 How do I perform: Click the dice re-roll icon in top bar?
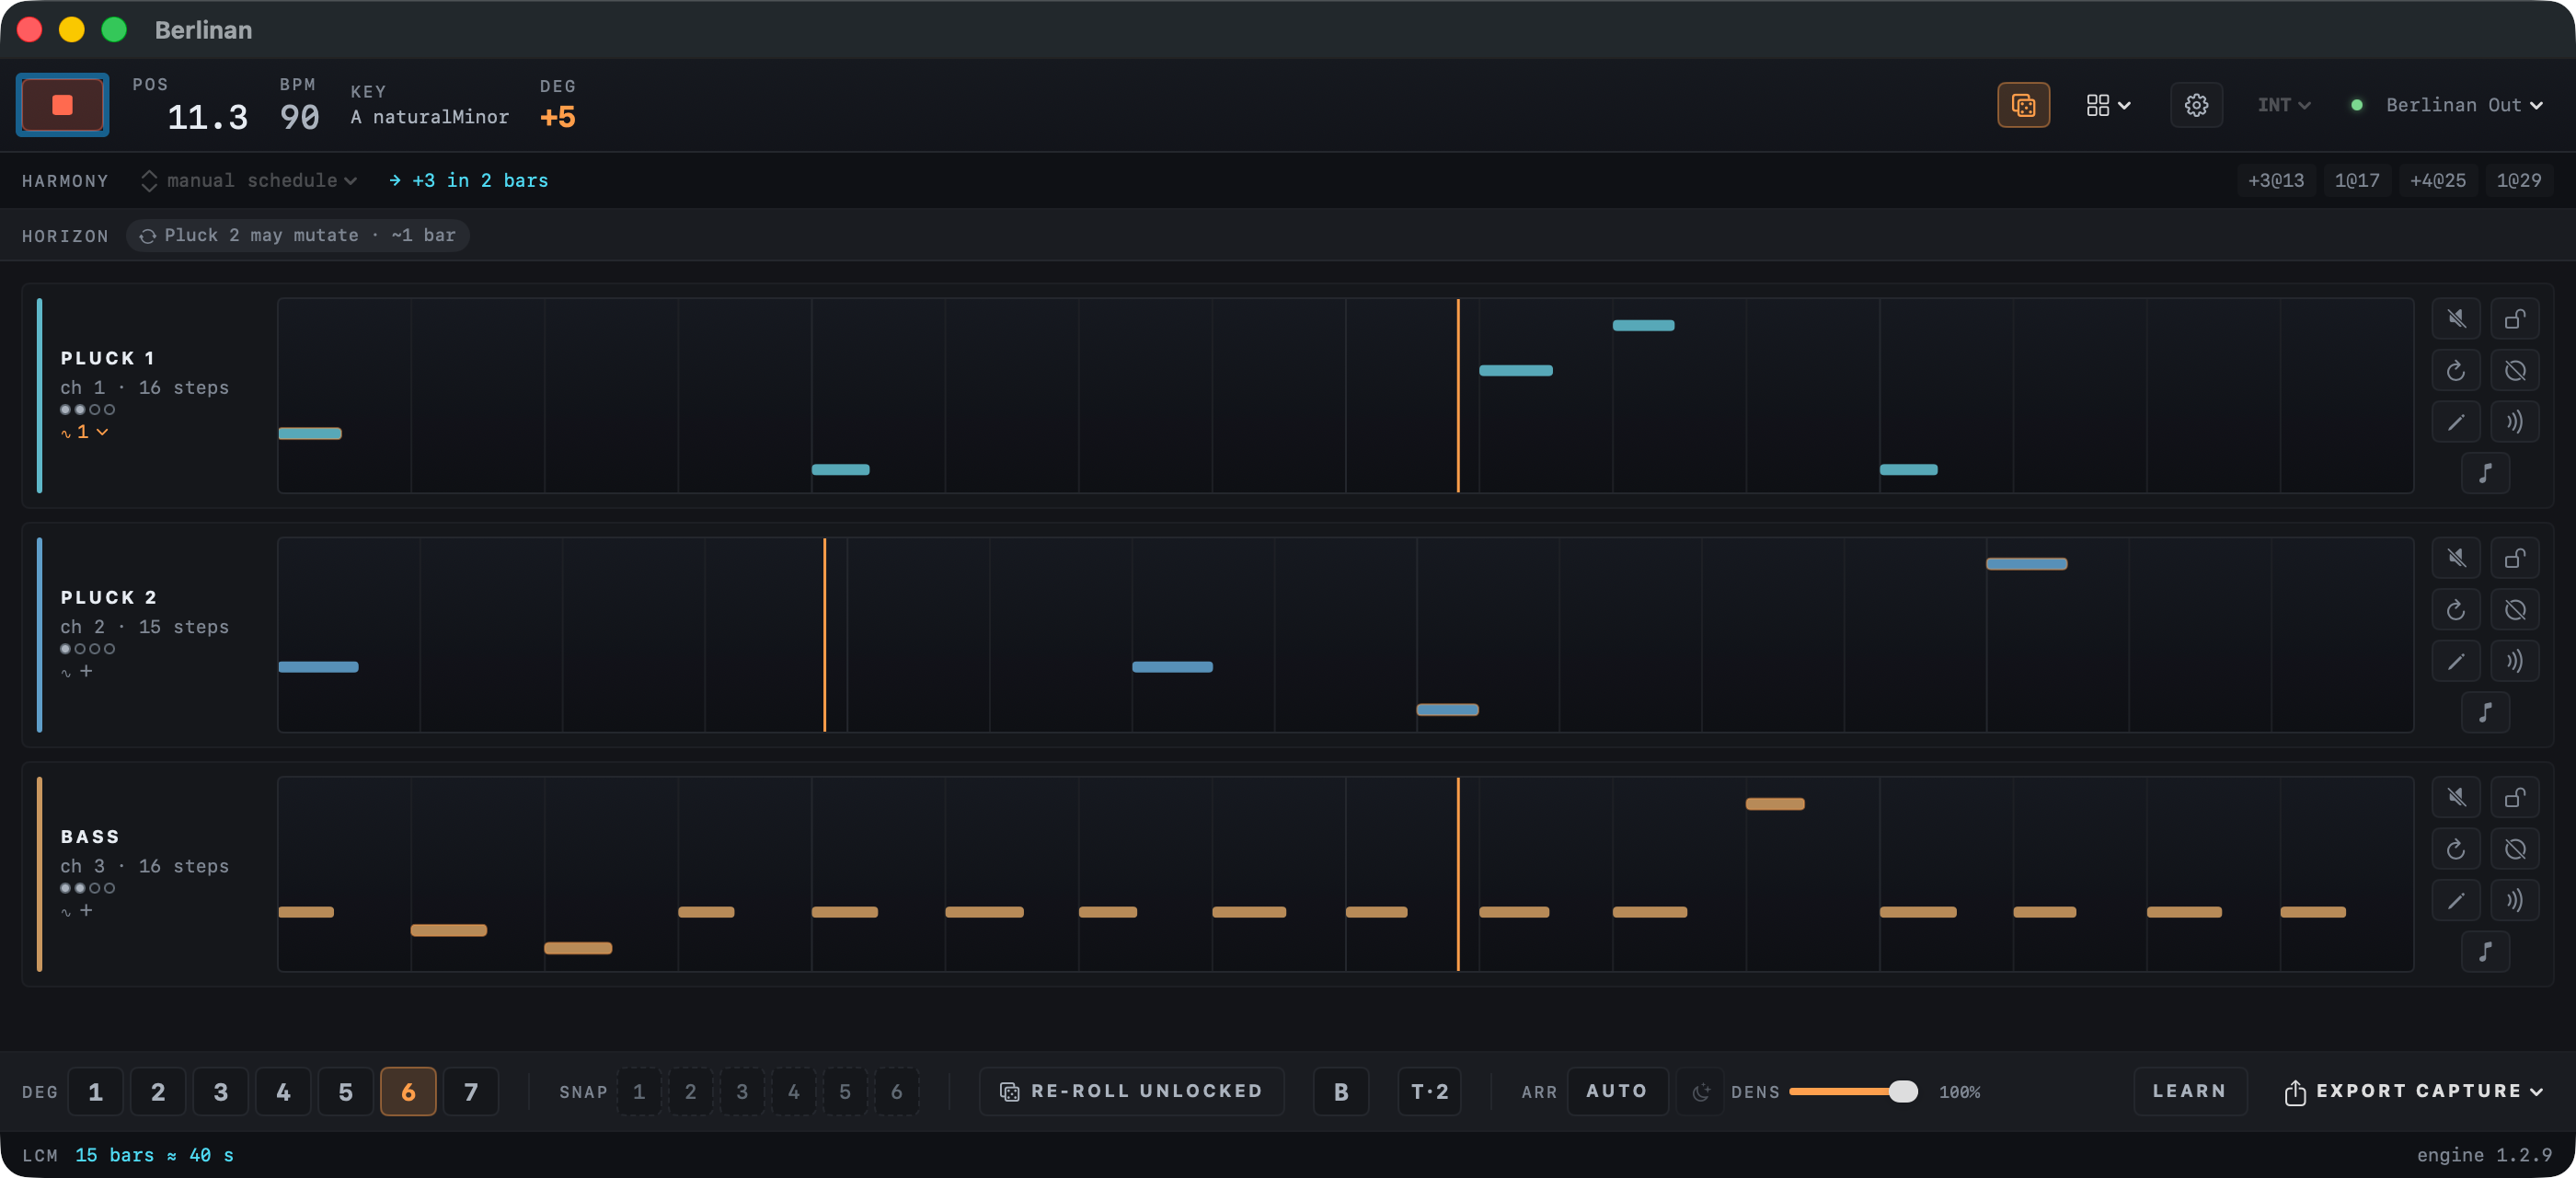pos(2022,105)
